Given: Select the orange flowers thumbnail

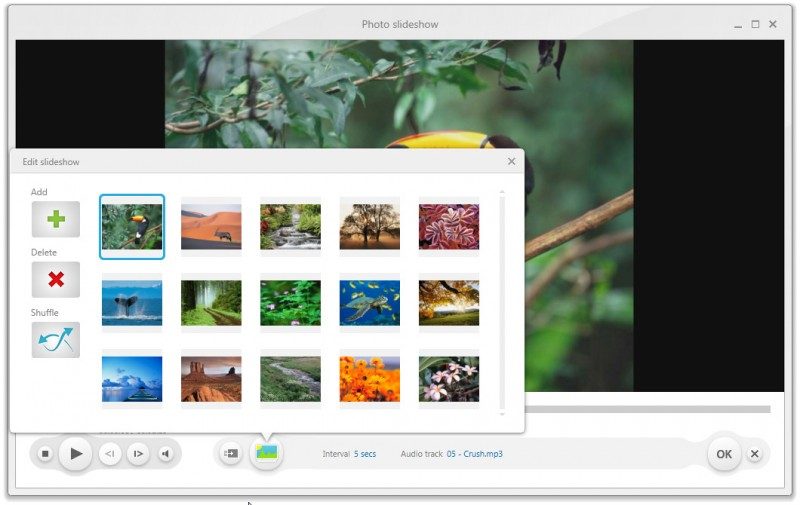Looking at the screenshot, I should [370, 378].
